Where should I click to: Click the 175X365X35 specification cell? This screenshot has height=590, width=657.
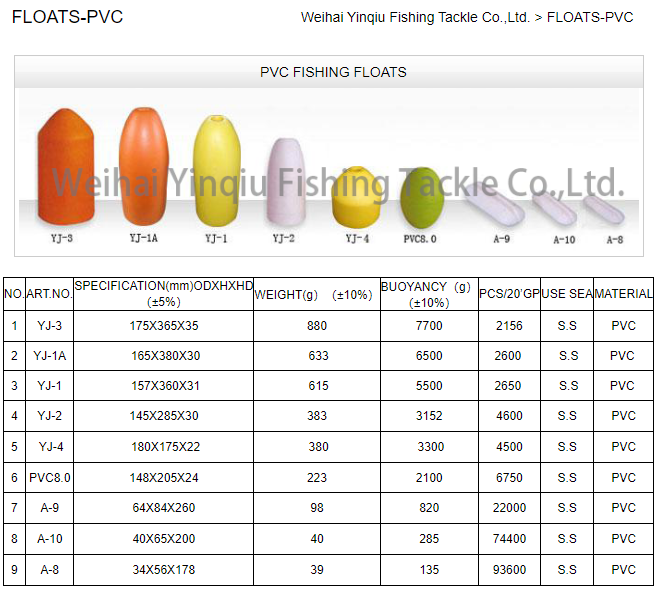coord(163,326)
